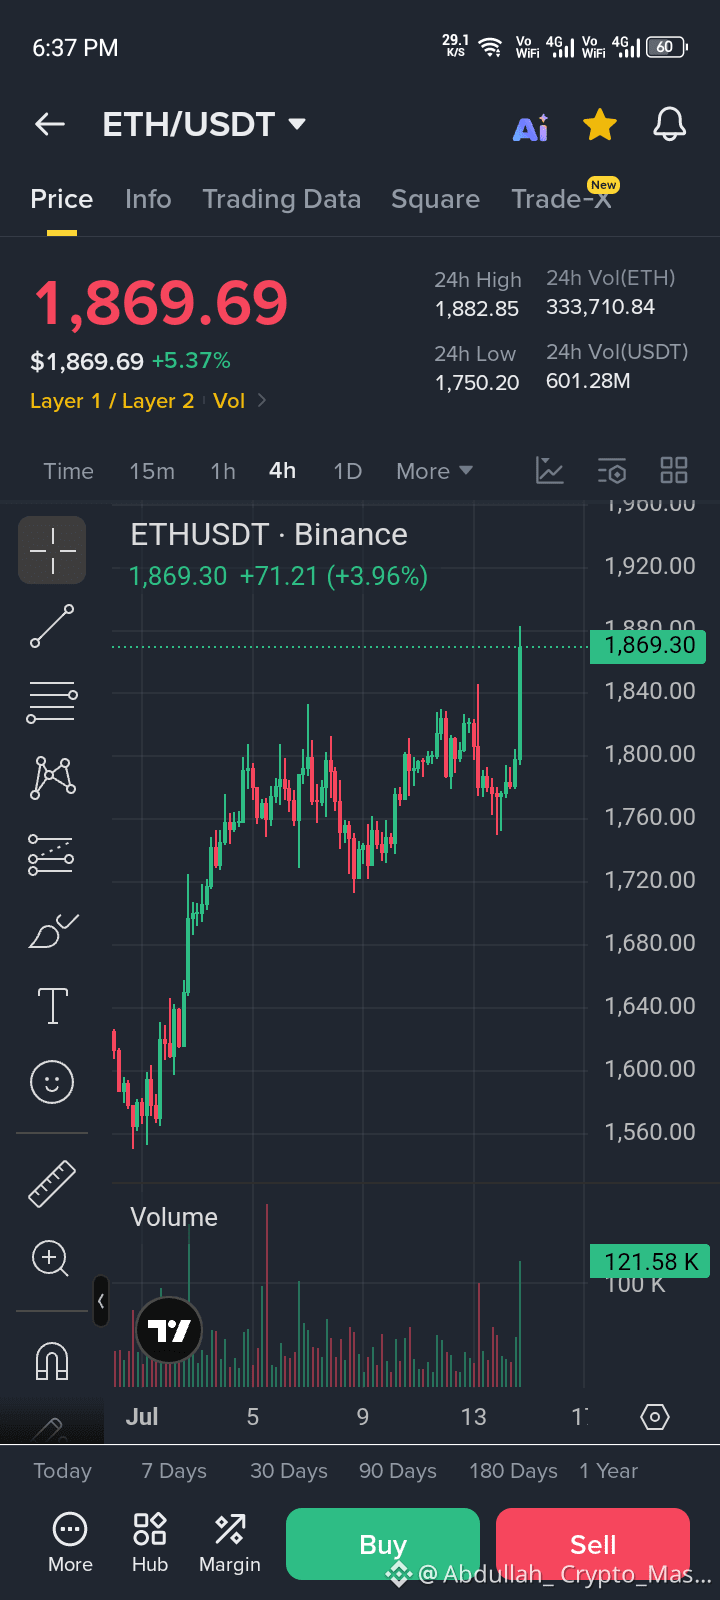Select the trend line drawing tool
The width and height of the screenshot is (720, 1600).
[52, 626]
